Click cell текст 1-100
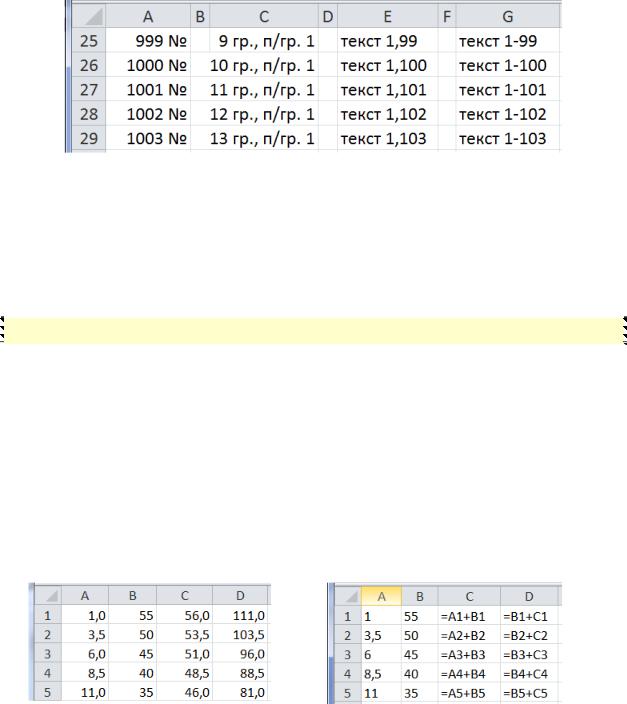627x704 pixels. pyautogui.click(x=508, y=65)
